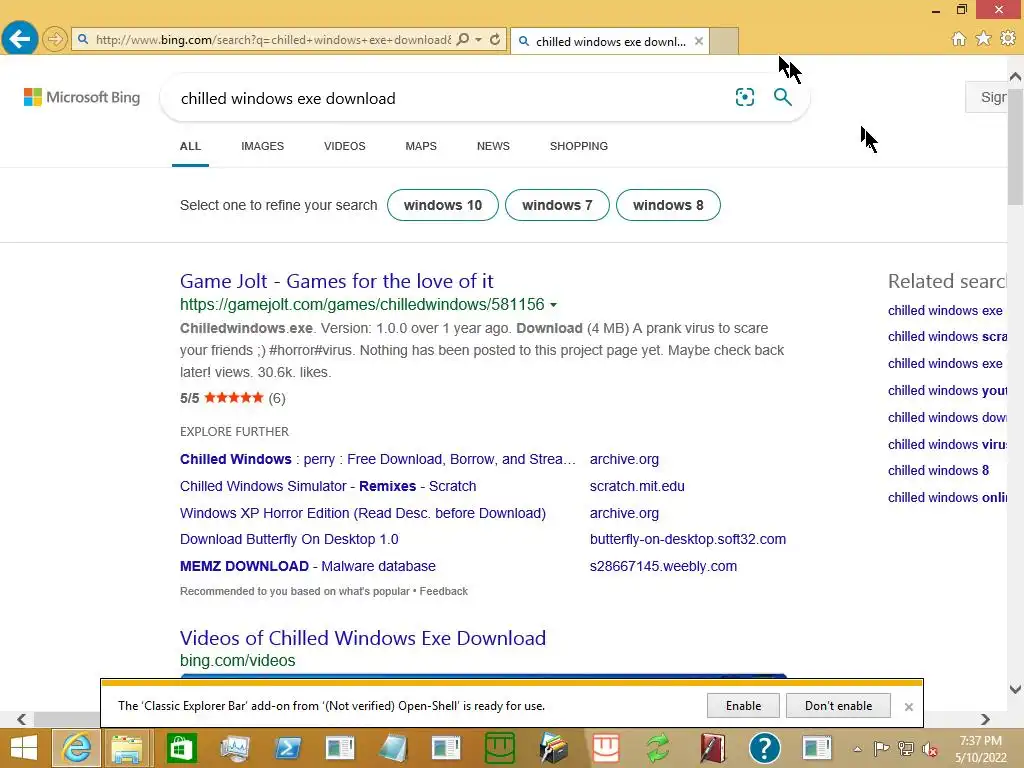Click the Microsoft Bing logo
The height and width of the screenshot is (768, 1024).
[x=82, y=97]
